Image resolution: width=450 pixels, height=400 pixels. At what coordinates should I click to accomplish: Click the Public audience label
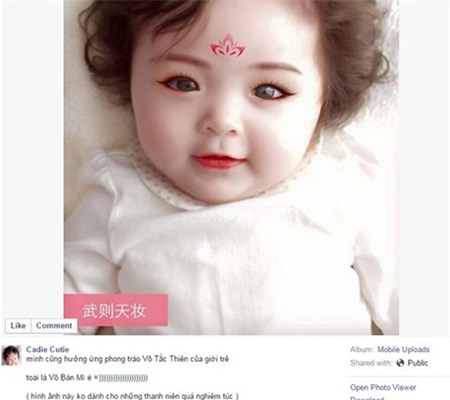(418, 363)
